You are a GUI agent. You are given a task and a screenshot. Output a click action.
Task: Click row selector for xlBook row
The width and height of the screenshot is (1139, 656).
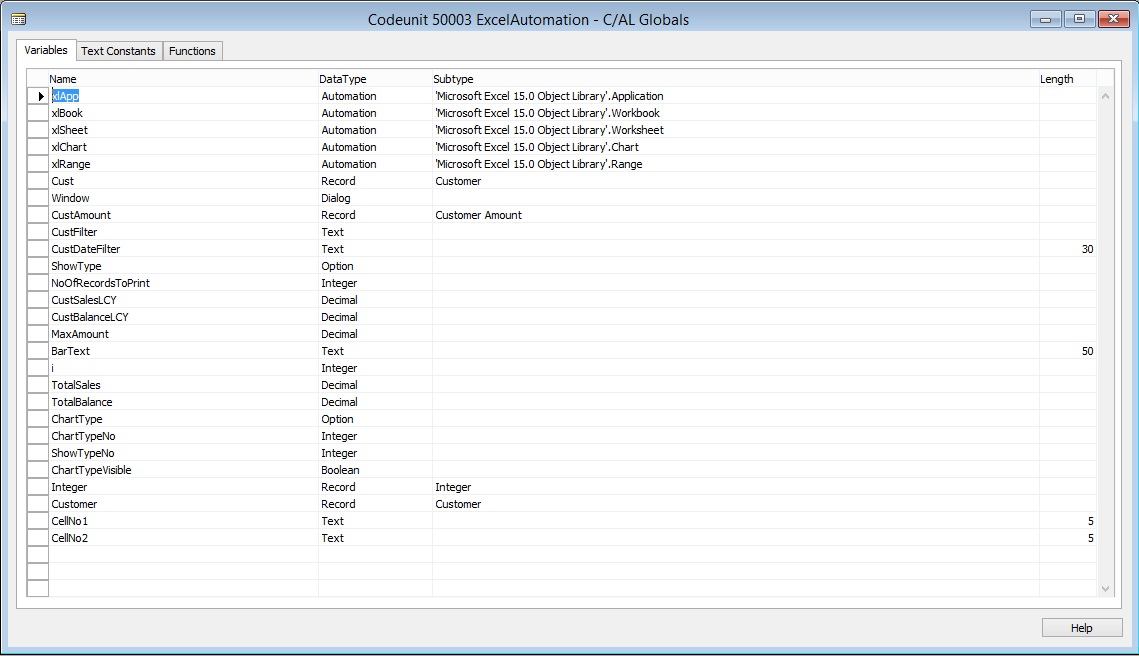pos(37,113)
